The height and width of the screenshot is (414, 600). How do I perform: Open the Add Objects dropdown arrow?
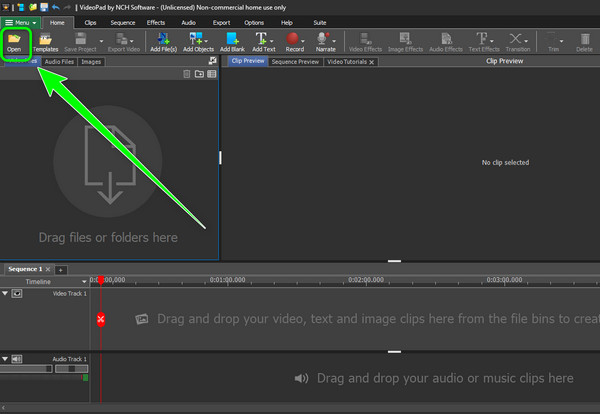pyautogui.click(x=206, y=41)
